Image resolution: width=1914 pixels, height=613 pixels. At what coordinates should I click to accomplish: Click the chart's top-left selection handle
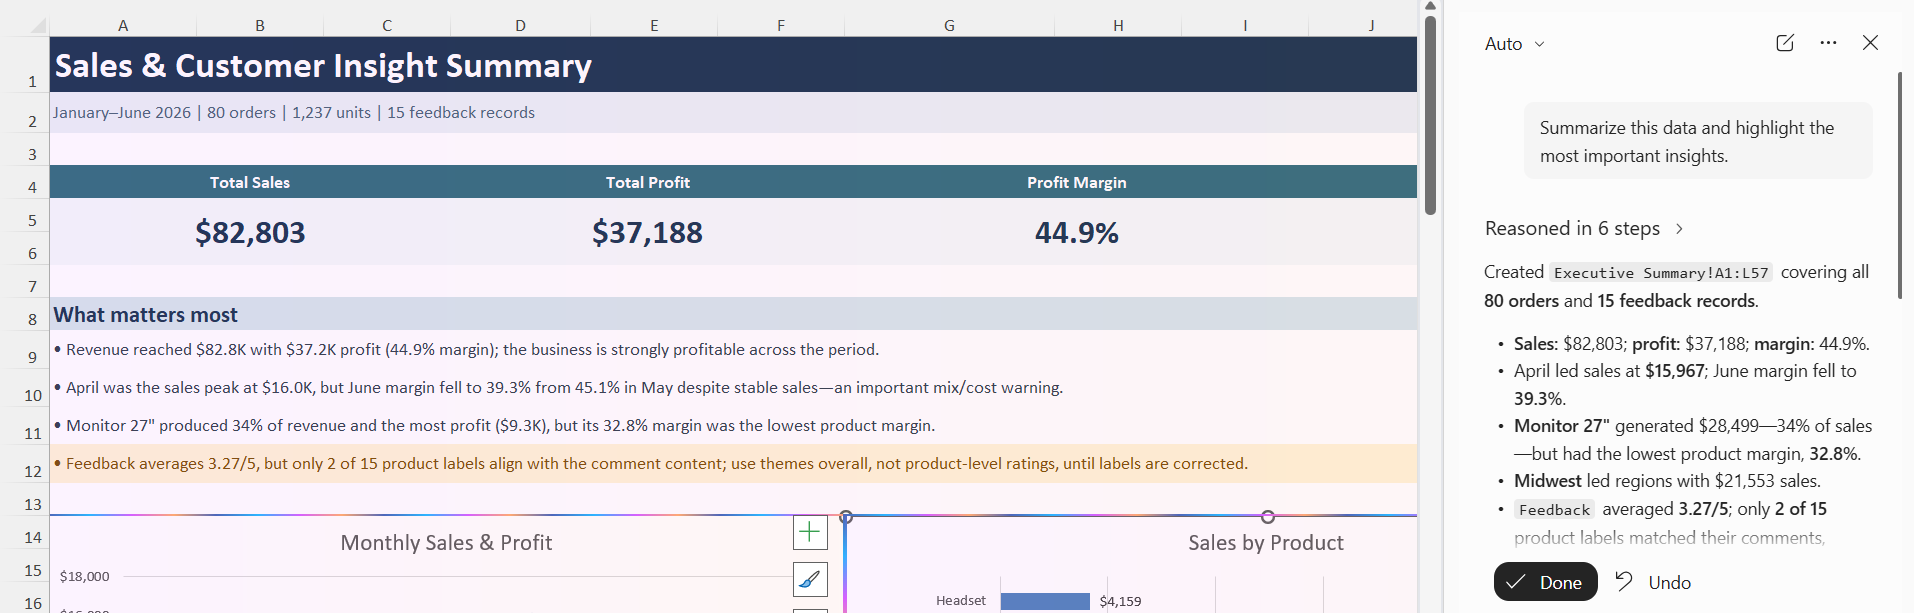click(846, 517)
